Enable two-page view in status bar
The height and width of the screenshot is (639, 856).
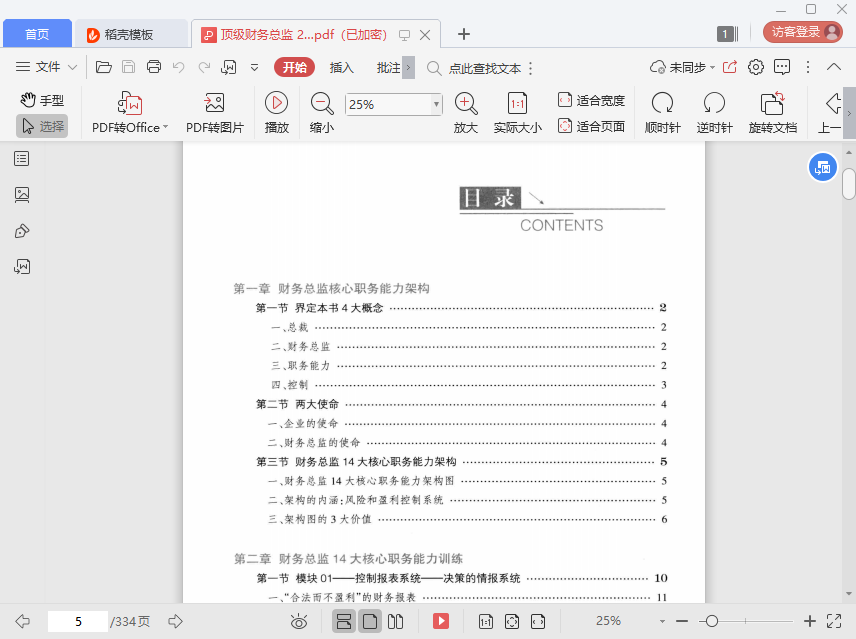(396, 621)
